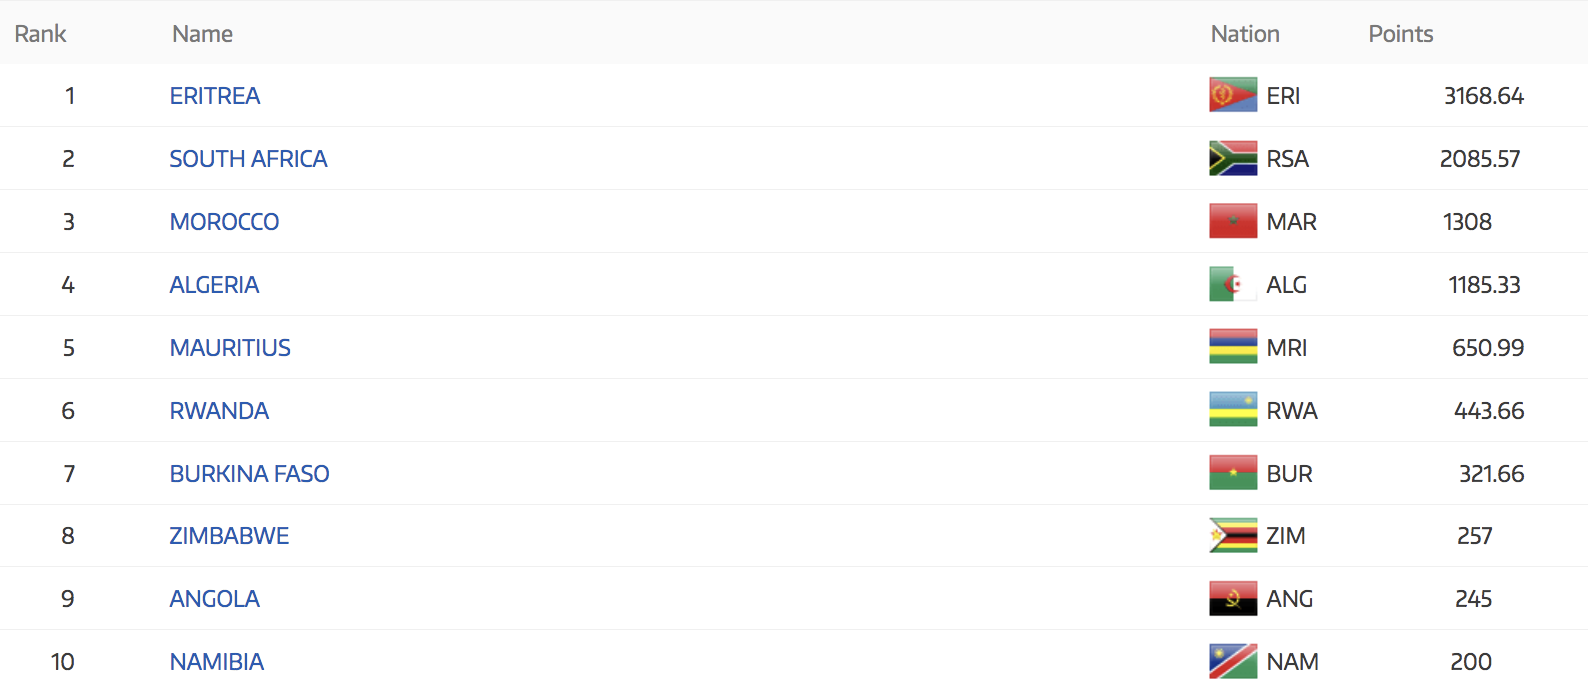Follow the MOROCCO link
The width and height of the screenshot is (1588, 690).
(224, 222)
